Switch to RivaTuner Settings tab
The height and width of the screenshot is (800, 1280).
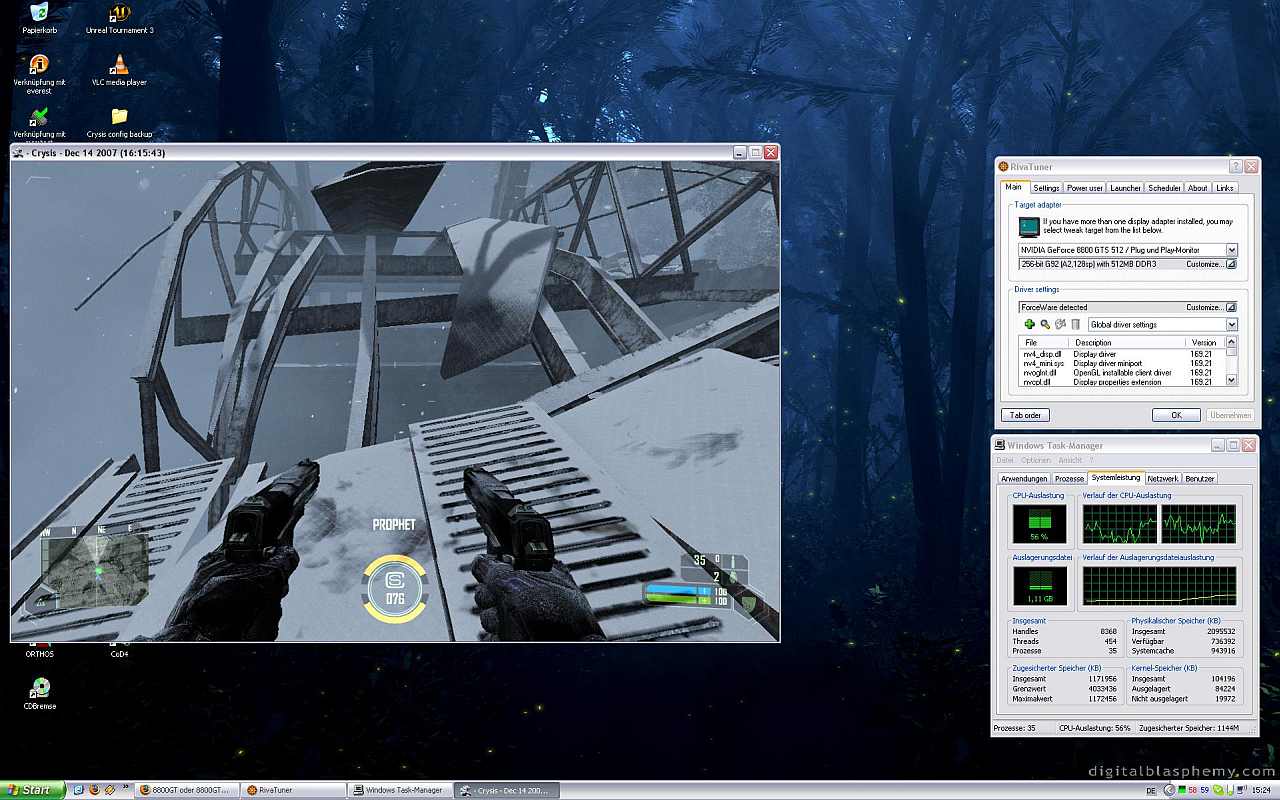click(x=1046, y=188)
